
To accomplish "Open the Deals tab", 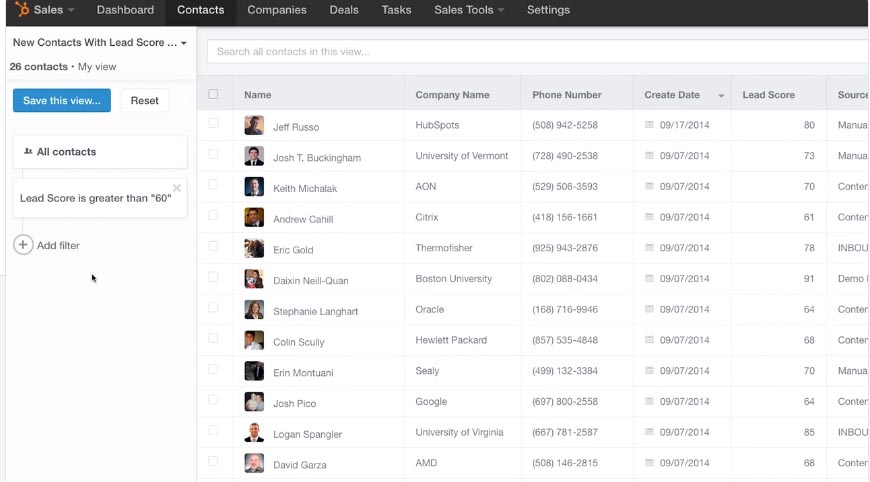I will (x=343, y=9).
